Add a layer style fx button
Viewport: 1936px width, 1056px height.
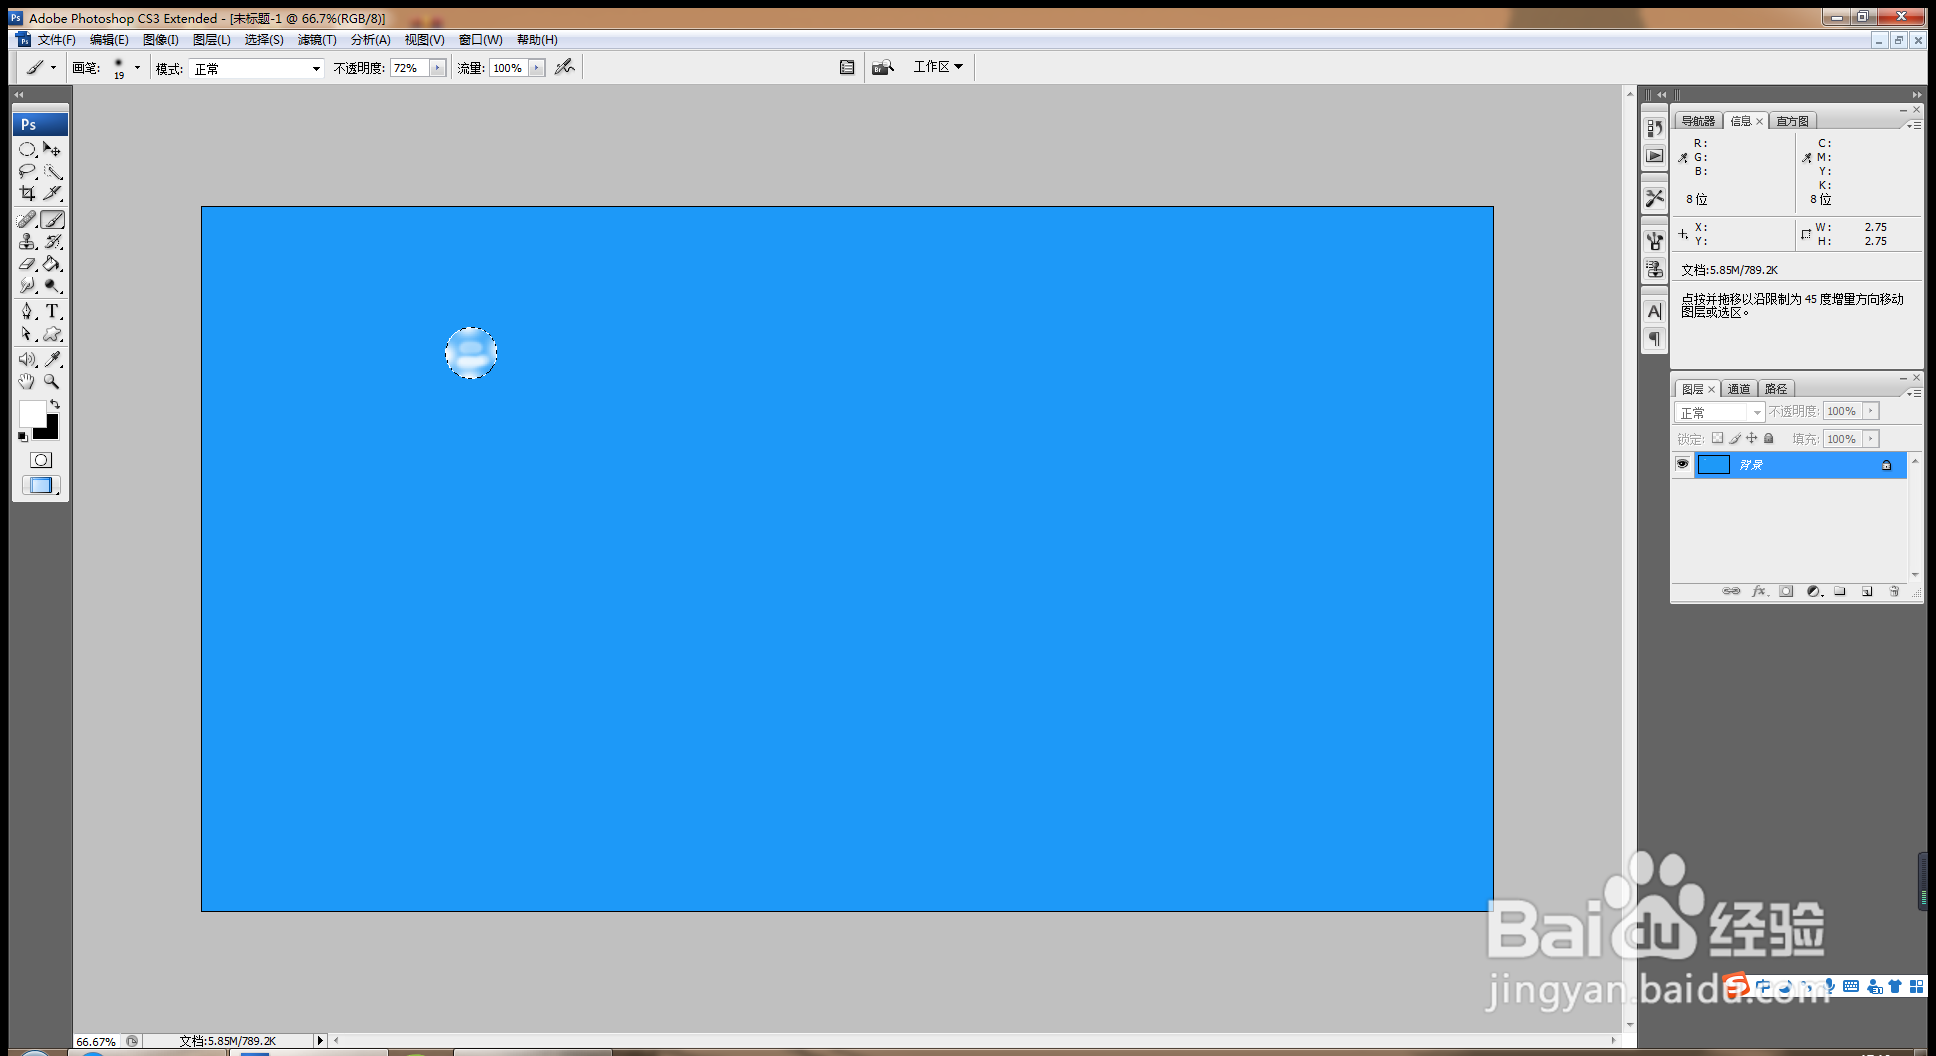(1759, 592)
